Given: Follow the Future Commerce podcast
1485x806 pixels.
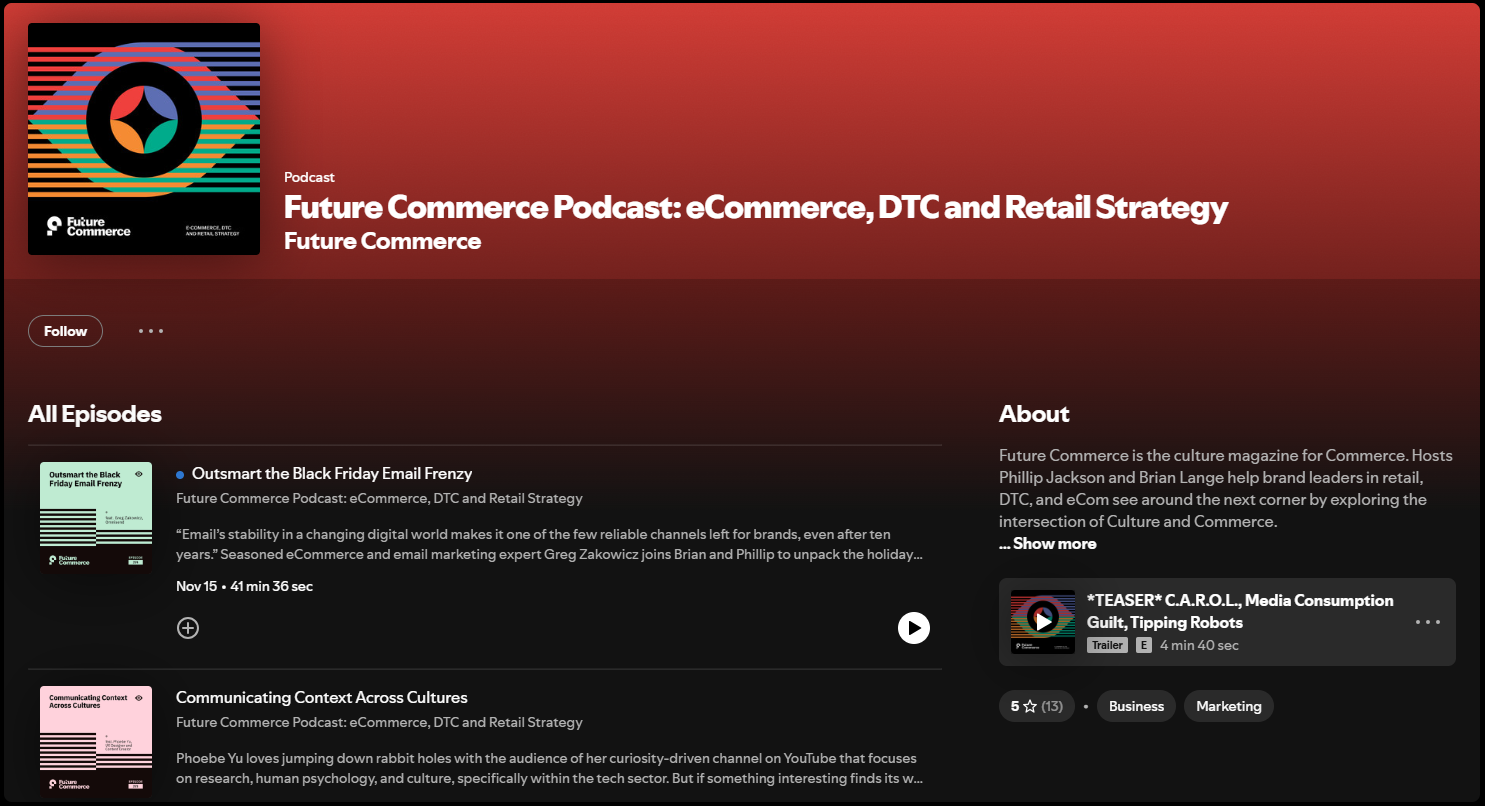Looking at the screenshot, I should coord(65,331).
